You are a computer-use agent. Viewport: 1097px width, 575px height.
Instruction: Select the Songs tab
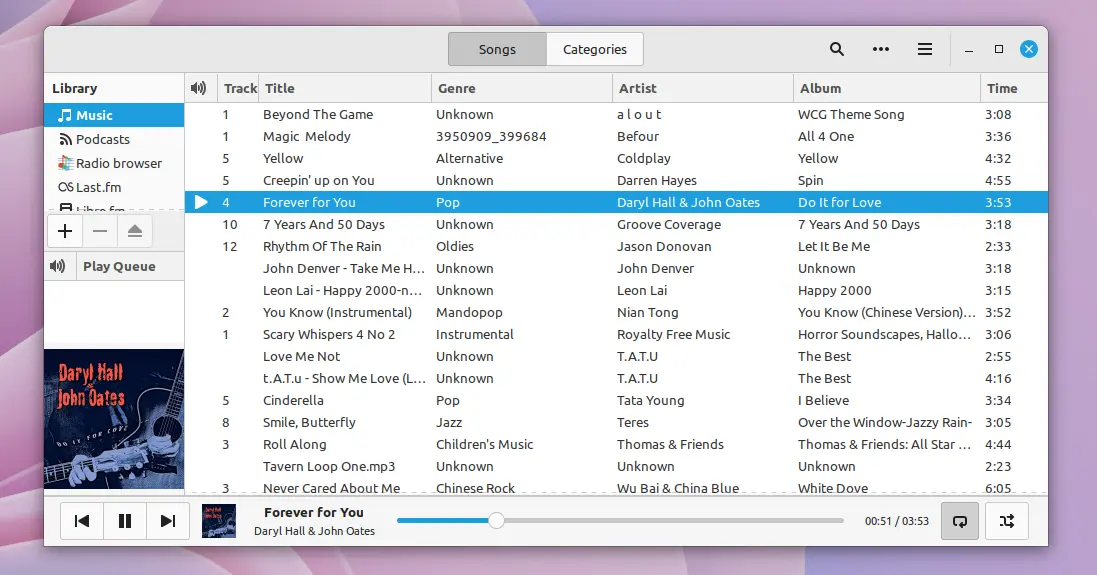pos(497,49)
